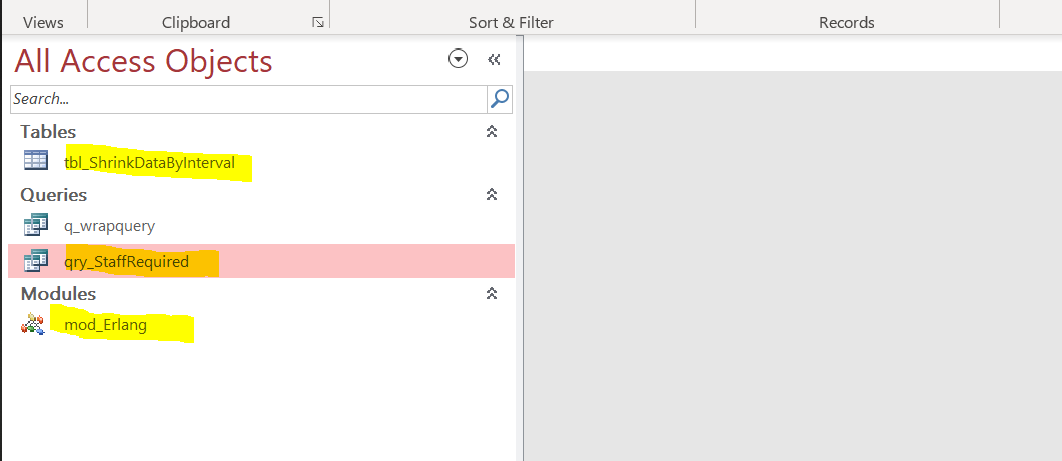Click the mod_Erlang module icon
1062x461 pixels.
coord(34,324)
